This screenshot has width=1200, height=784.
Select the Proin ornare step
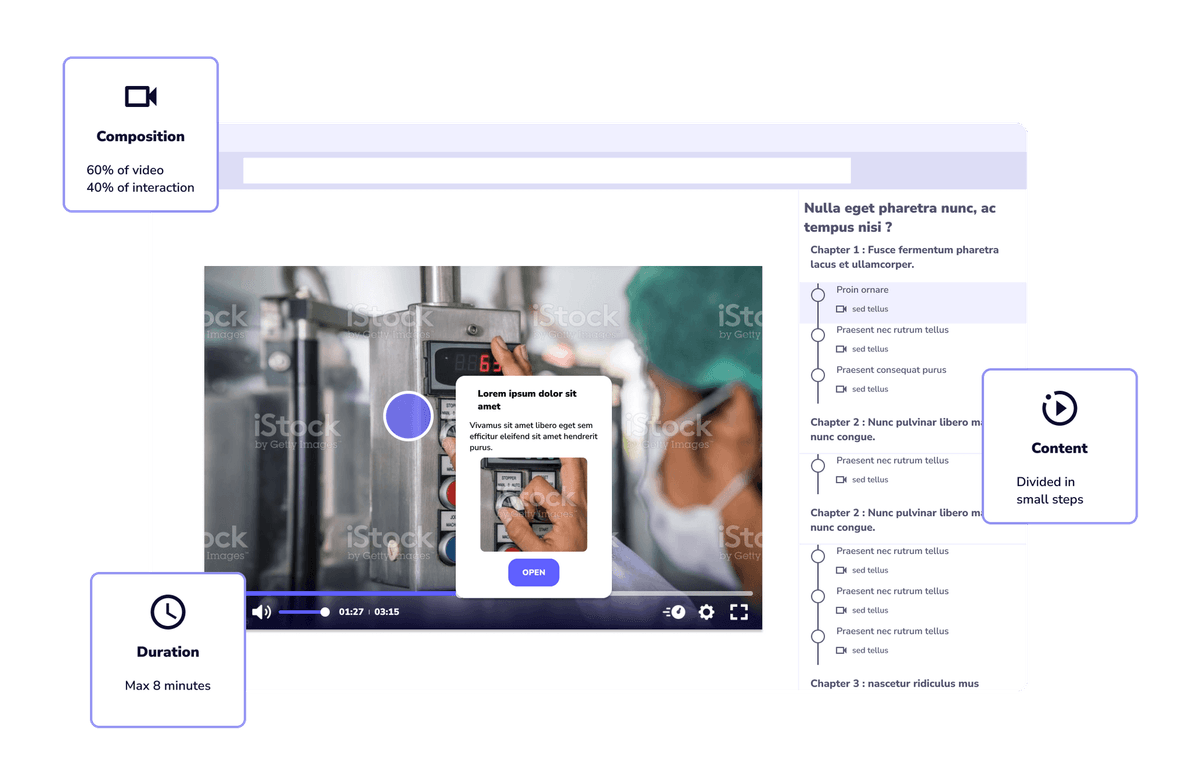862,290
